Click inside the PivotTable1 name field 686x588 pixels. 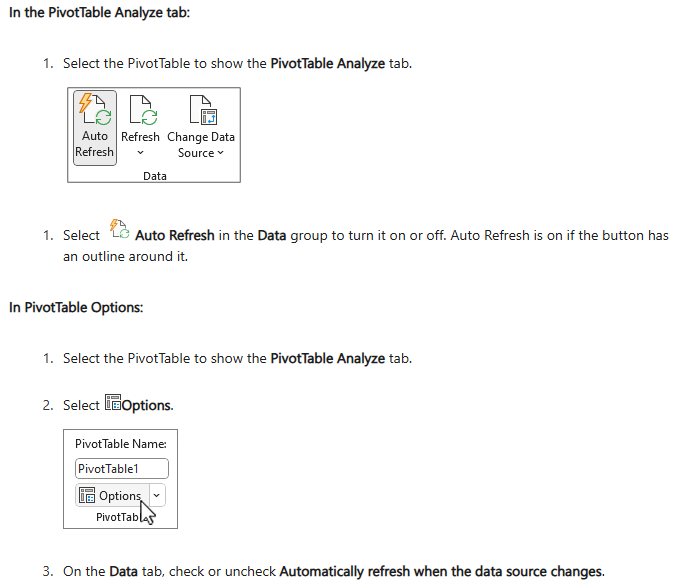122,469
